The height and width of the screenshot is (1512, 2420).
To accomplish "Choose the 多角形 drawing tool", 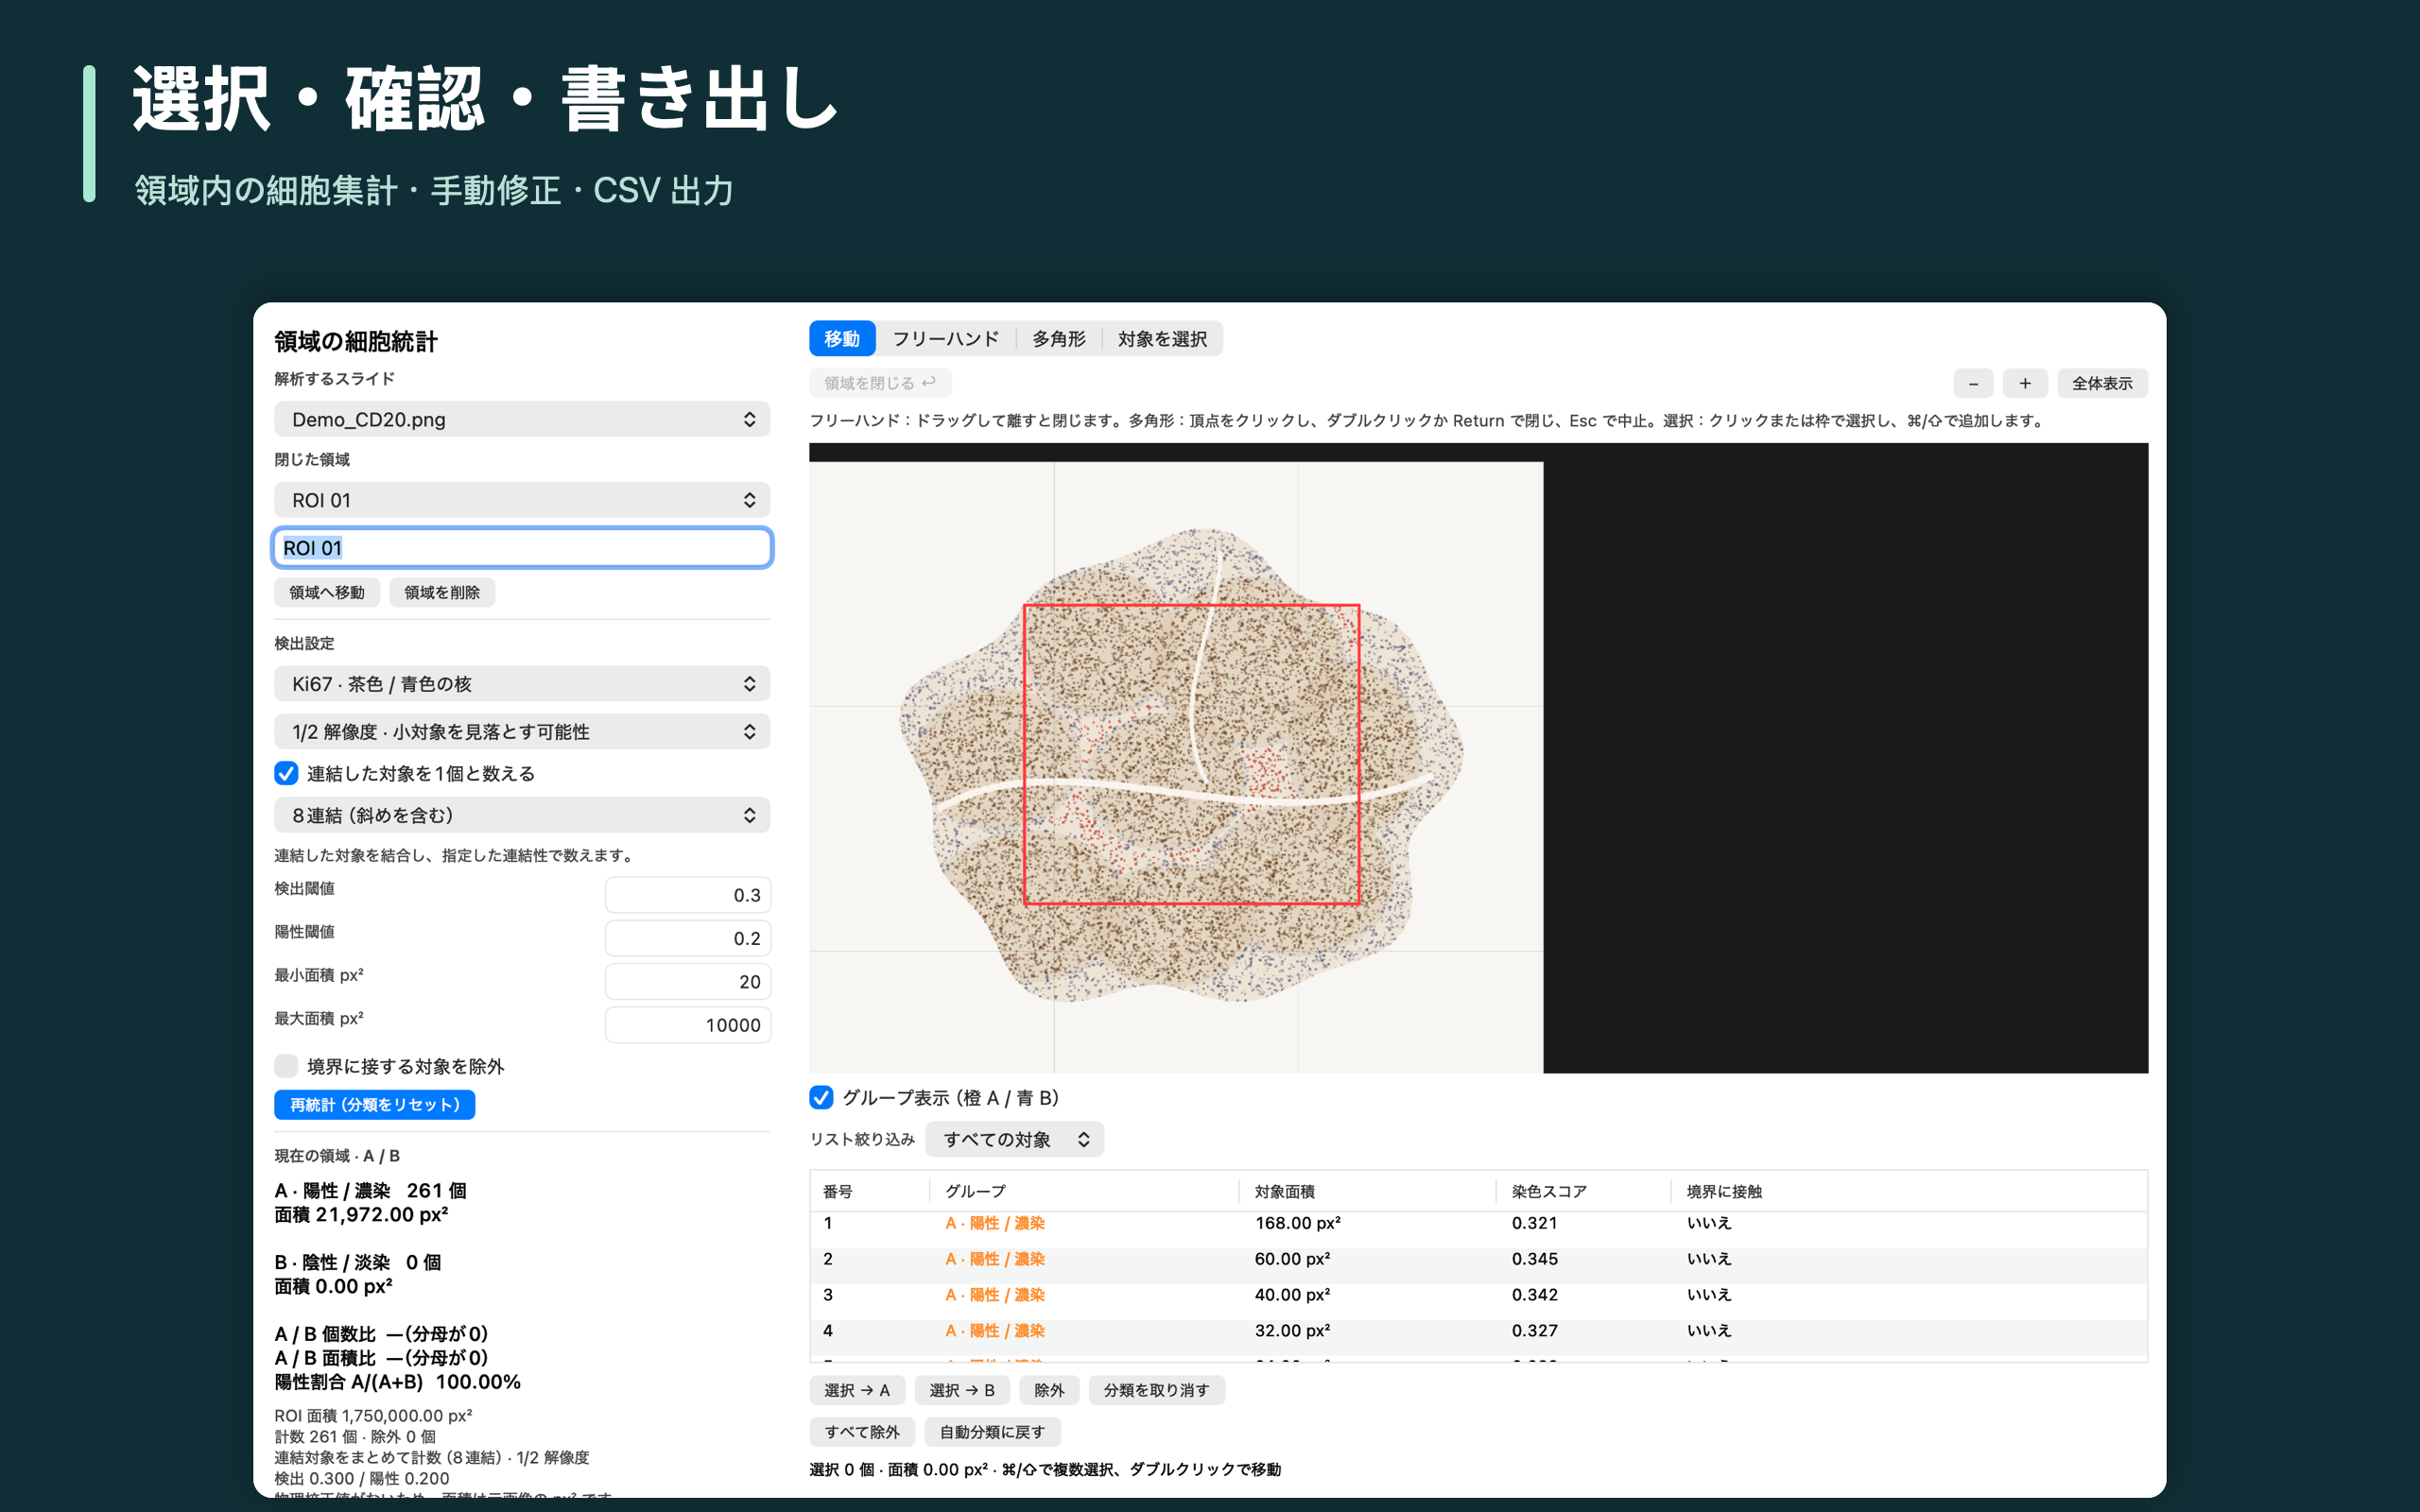I will click(1058, 339).
